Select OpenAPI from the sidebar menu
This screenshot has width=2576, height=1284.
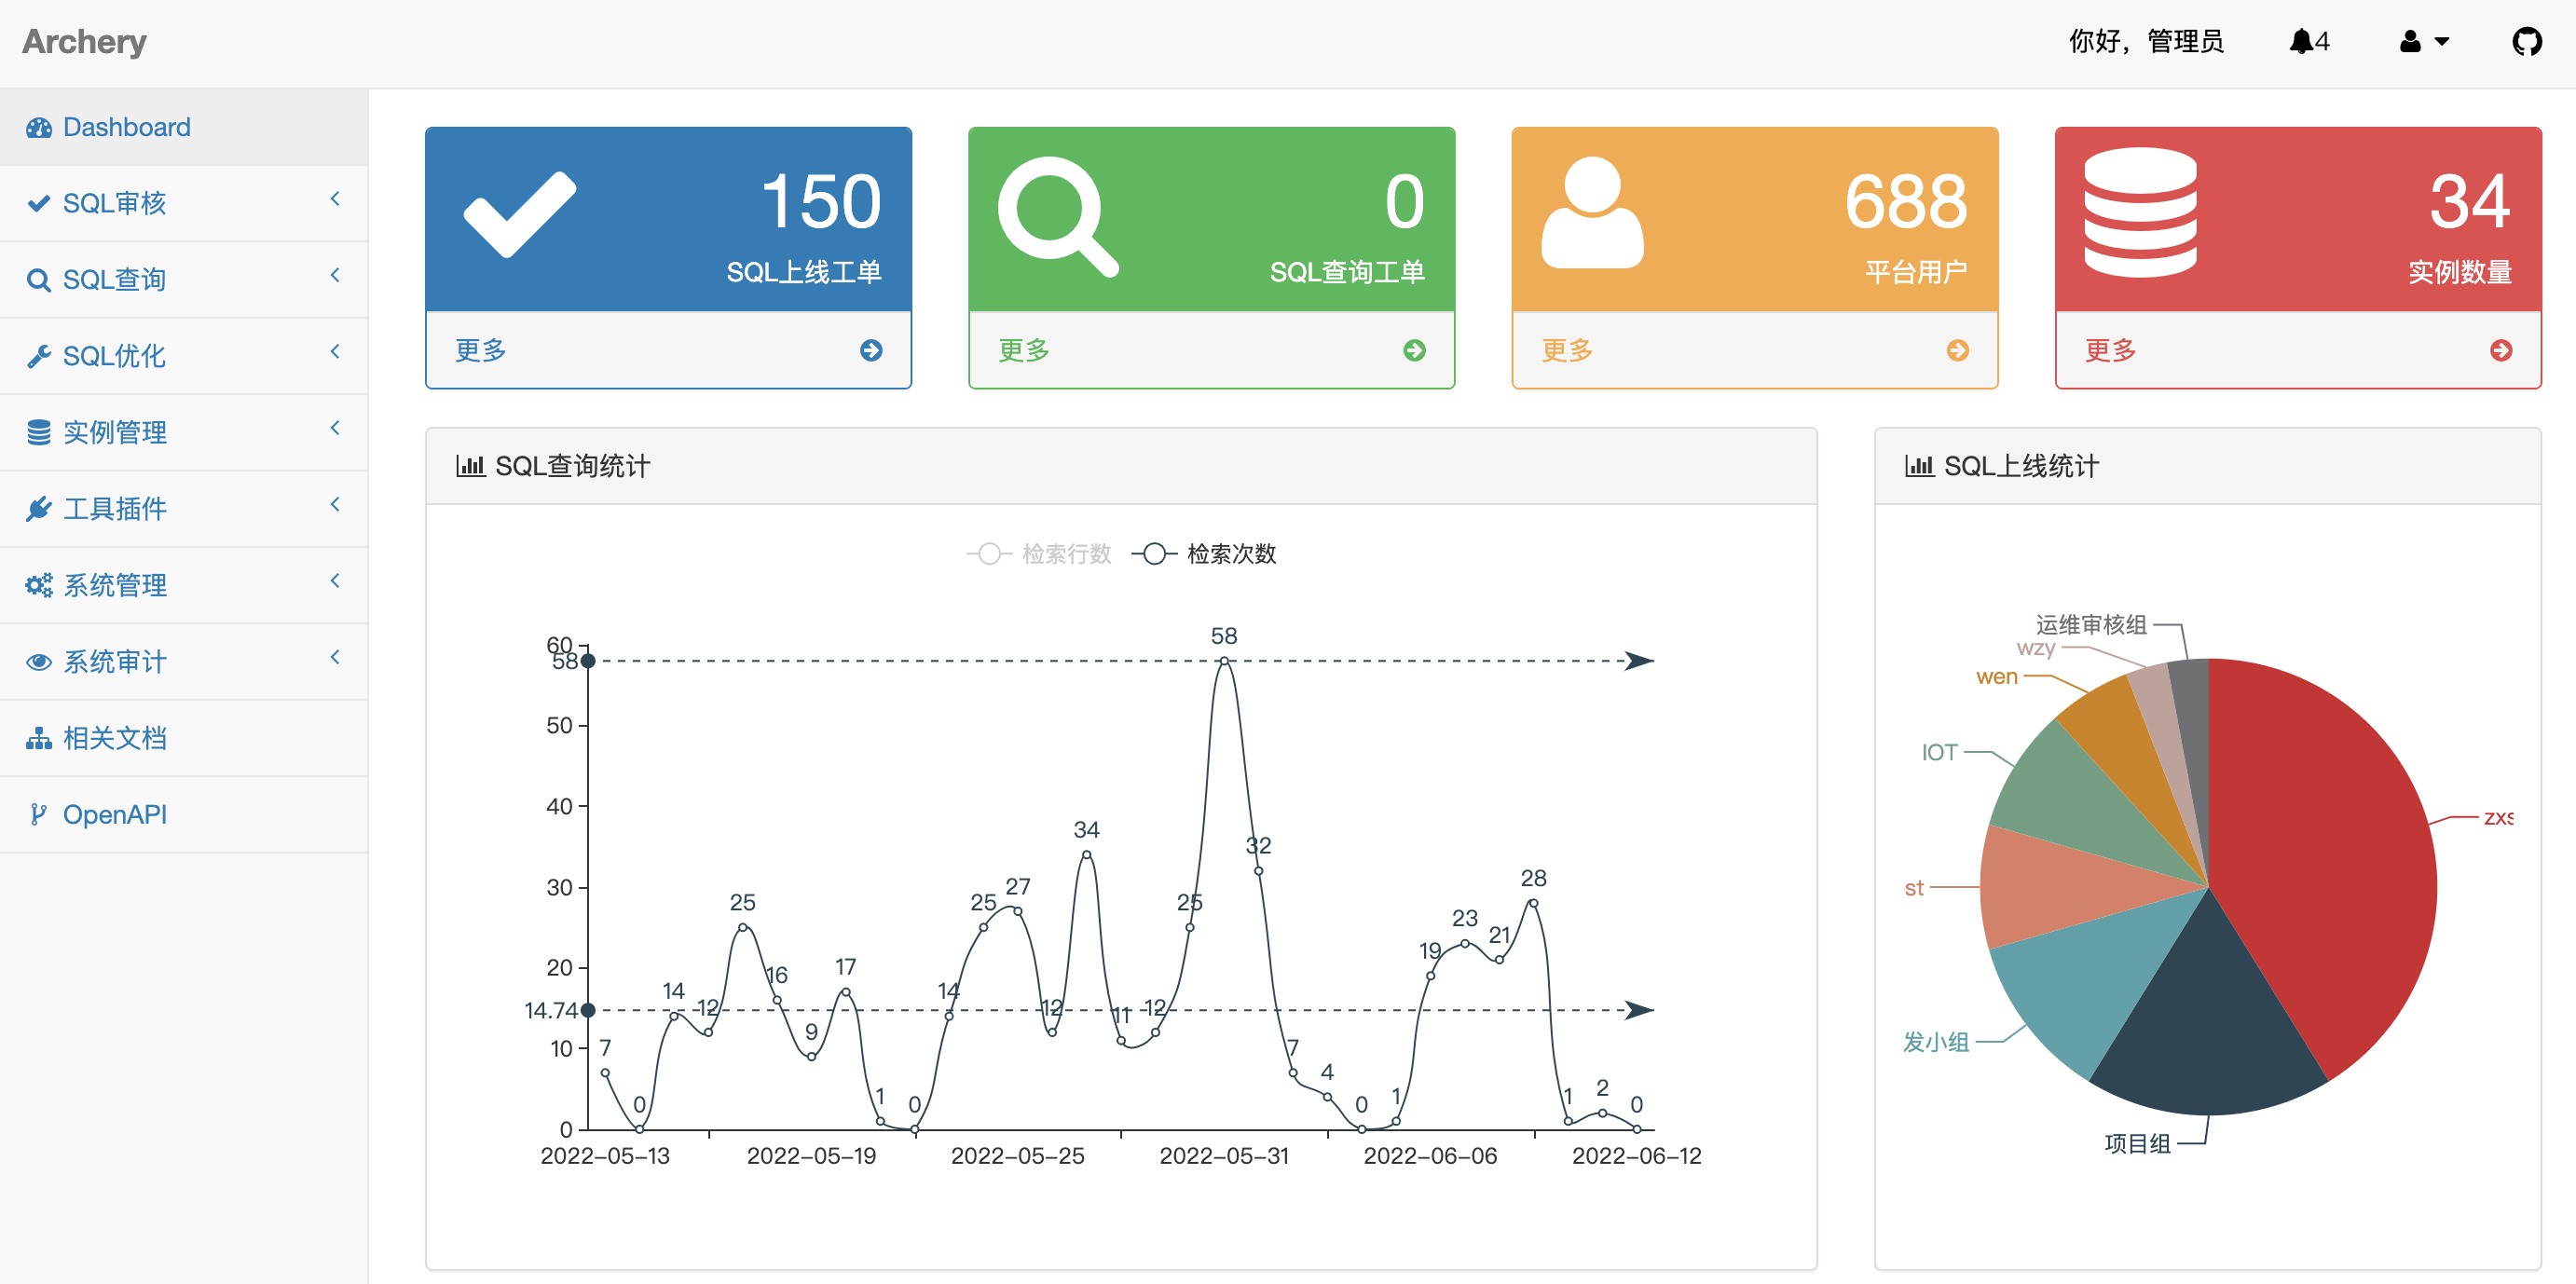(115, 814)
